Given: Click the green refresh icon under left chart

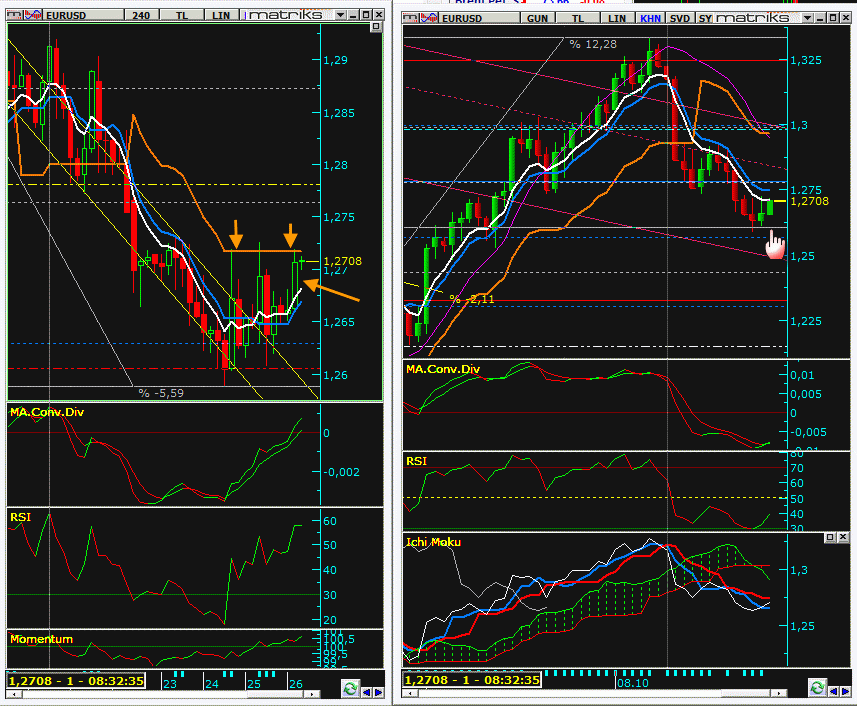Looking at the screenshot, I should click(x=350, y=689).
